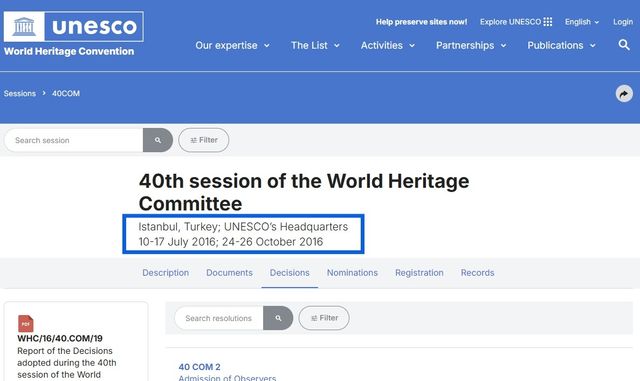Image resolution: width=640 pixels, height=381 pixels.
Task: Click Help preserve sites now link
Action: pos(421,22)
